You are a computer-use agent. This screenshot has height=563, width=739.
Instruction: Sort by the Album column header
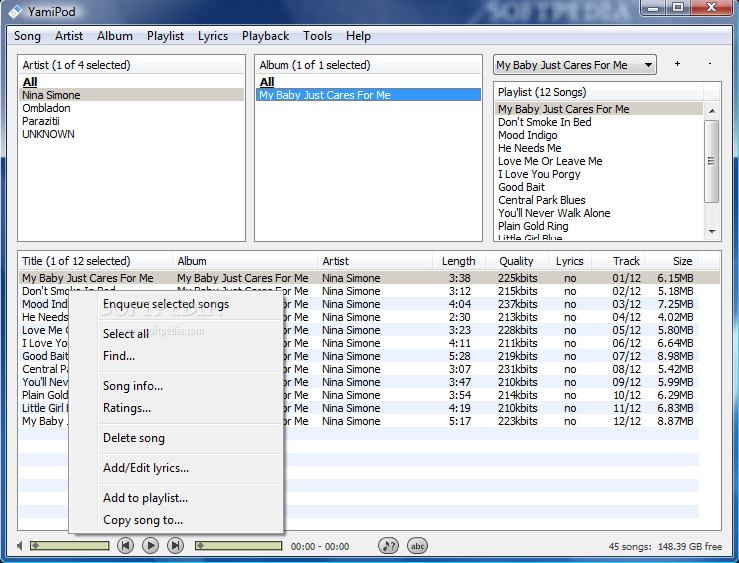[x=245, y=261]
